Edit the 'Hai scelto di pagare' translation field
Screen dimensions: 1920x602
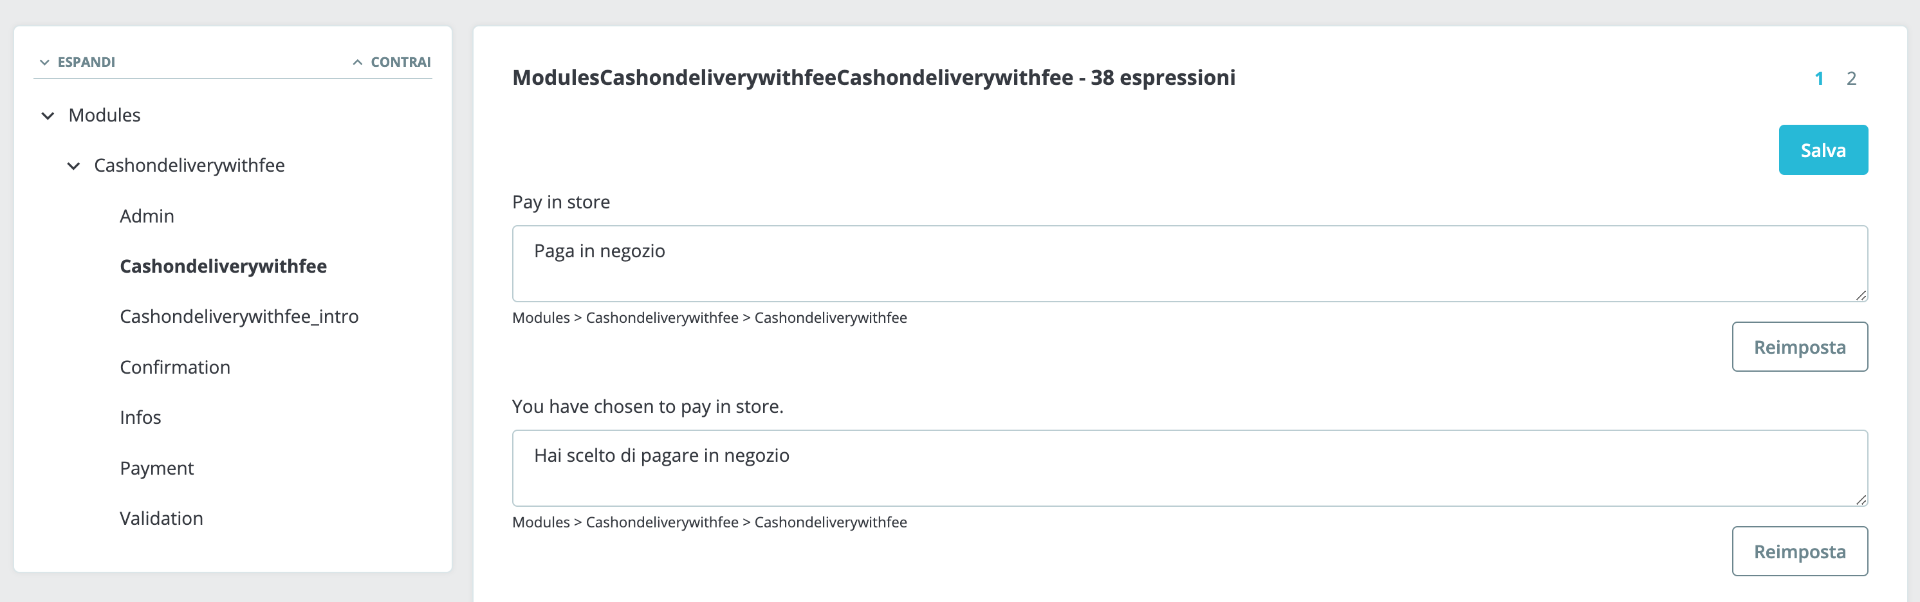[1189, 468]
